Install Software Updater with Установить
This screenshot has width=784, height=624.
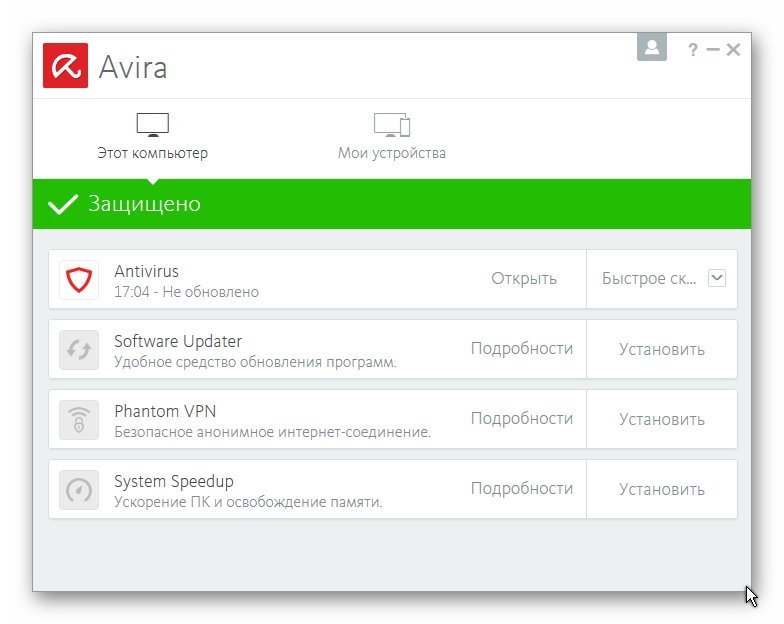661,349
